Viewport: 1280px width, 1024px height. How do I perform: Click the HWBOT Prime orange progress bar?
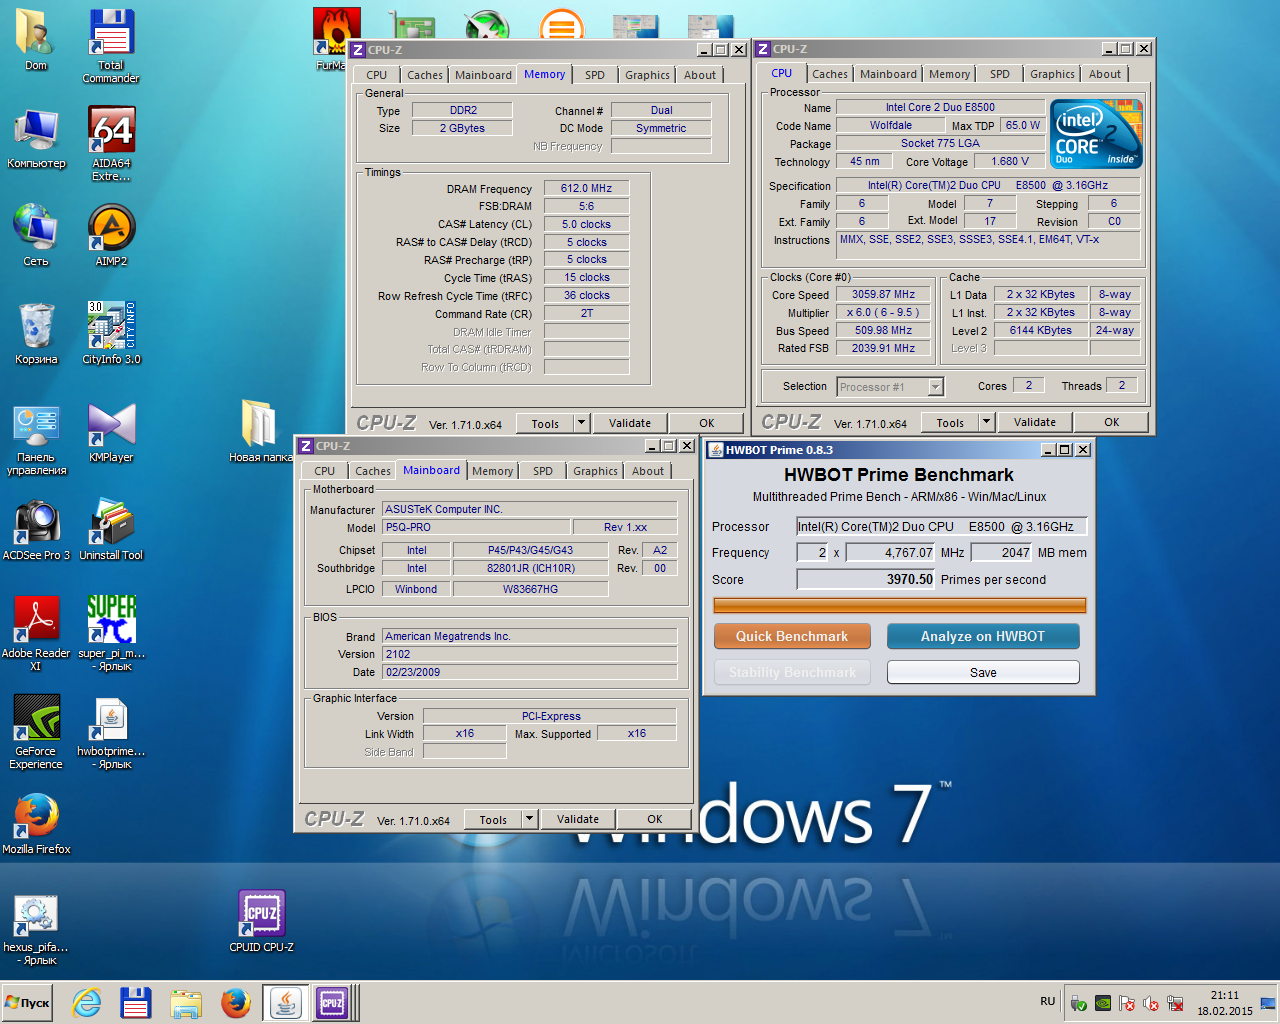(x=899, y=605)
